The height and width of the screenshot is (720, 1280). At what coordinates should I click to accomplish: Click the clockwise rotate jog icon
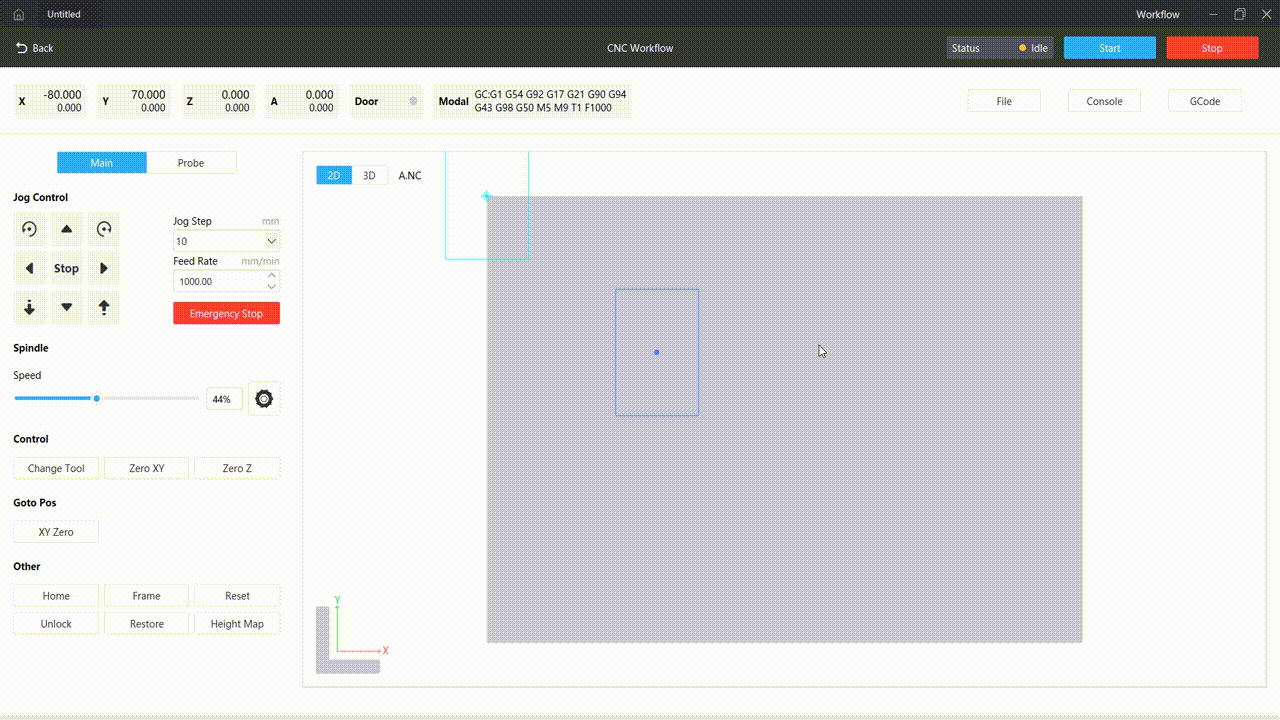click(104, 229)
